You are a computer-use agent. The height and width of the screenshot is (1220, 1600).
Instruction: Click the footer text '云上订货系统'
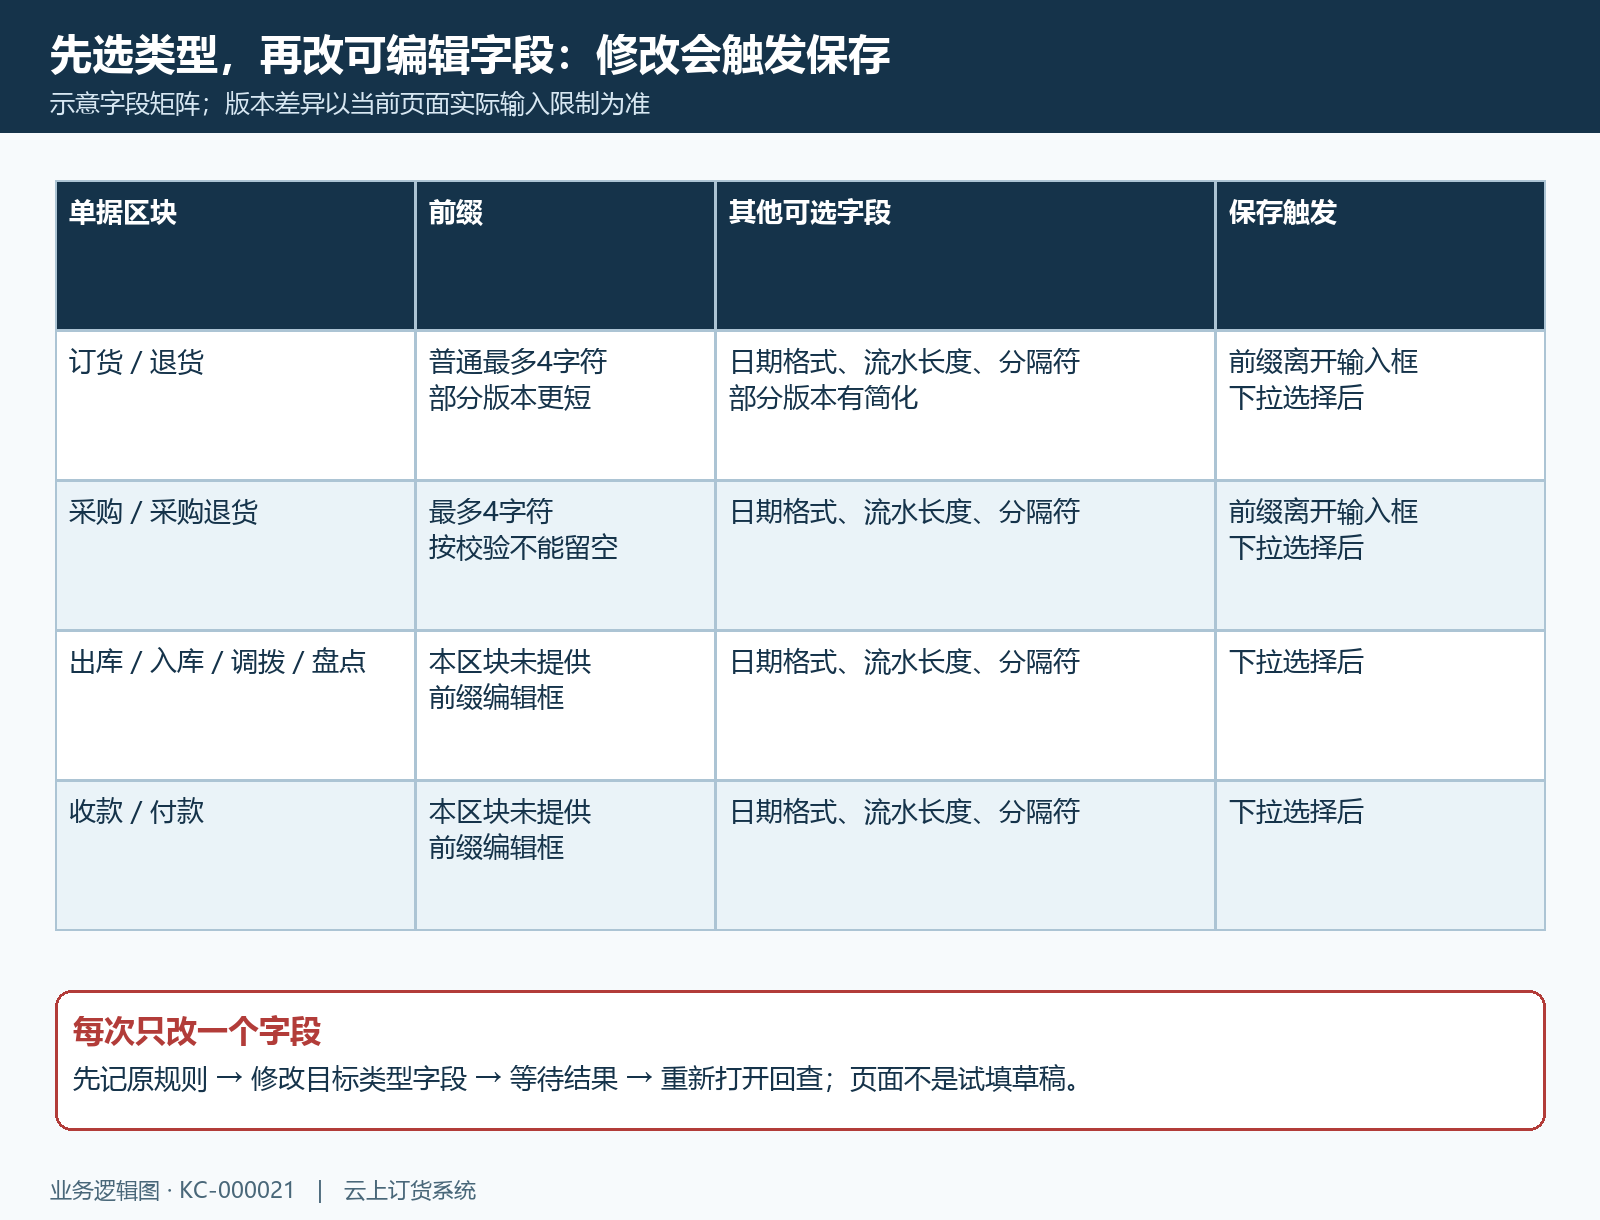[x=410, y=1190]
